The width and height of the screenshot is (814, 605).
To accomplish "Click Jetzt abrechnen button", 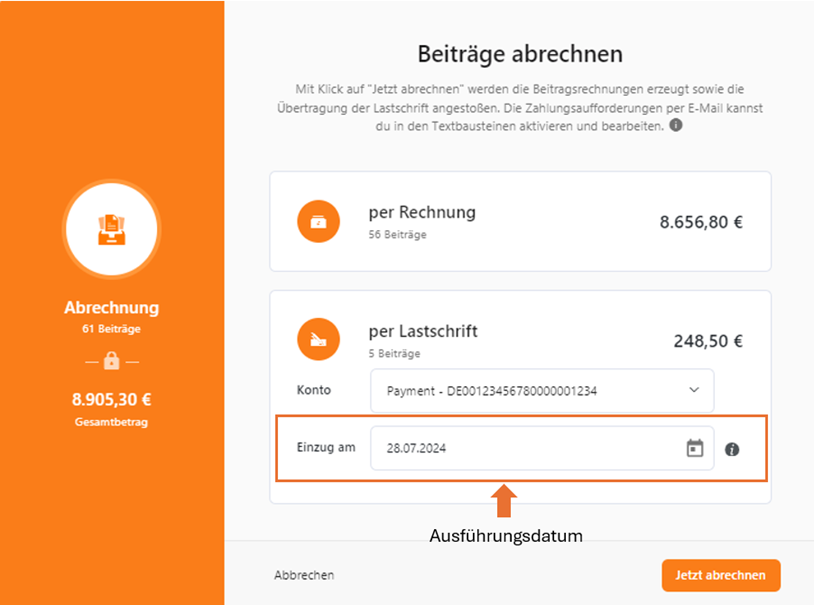I will (721, 575).
